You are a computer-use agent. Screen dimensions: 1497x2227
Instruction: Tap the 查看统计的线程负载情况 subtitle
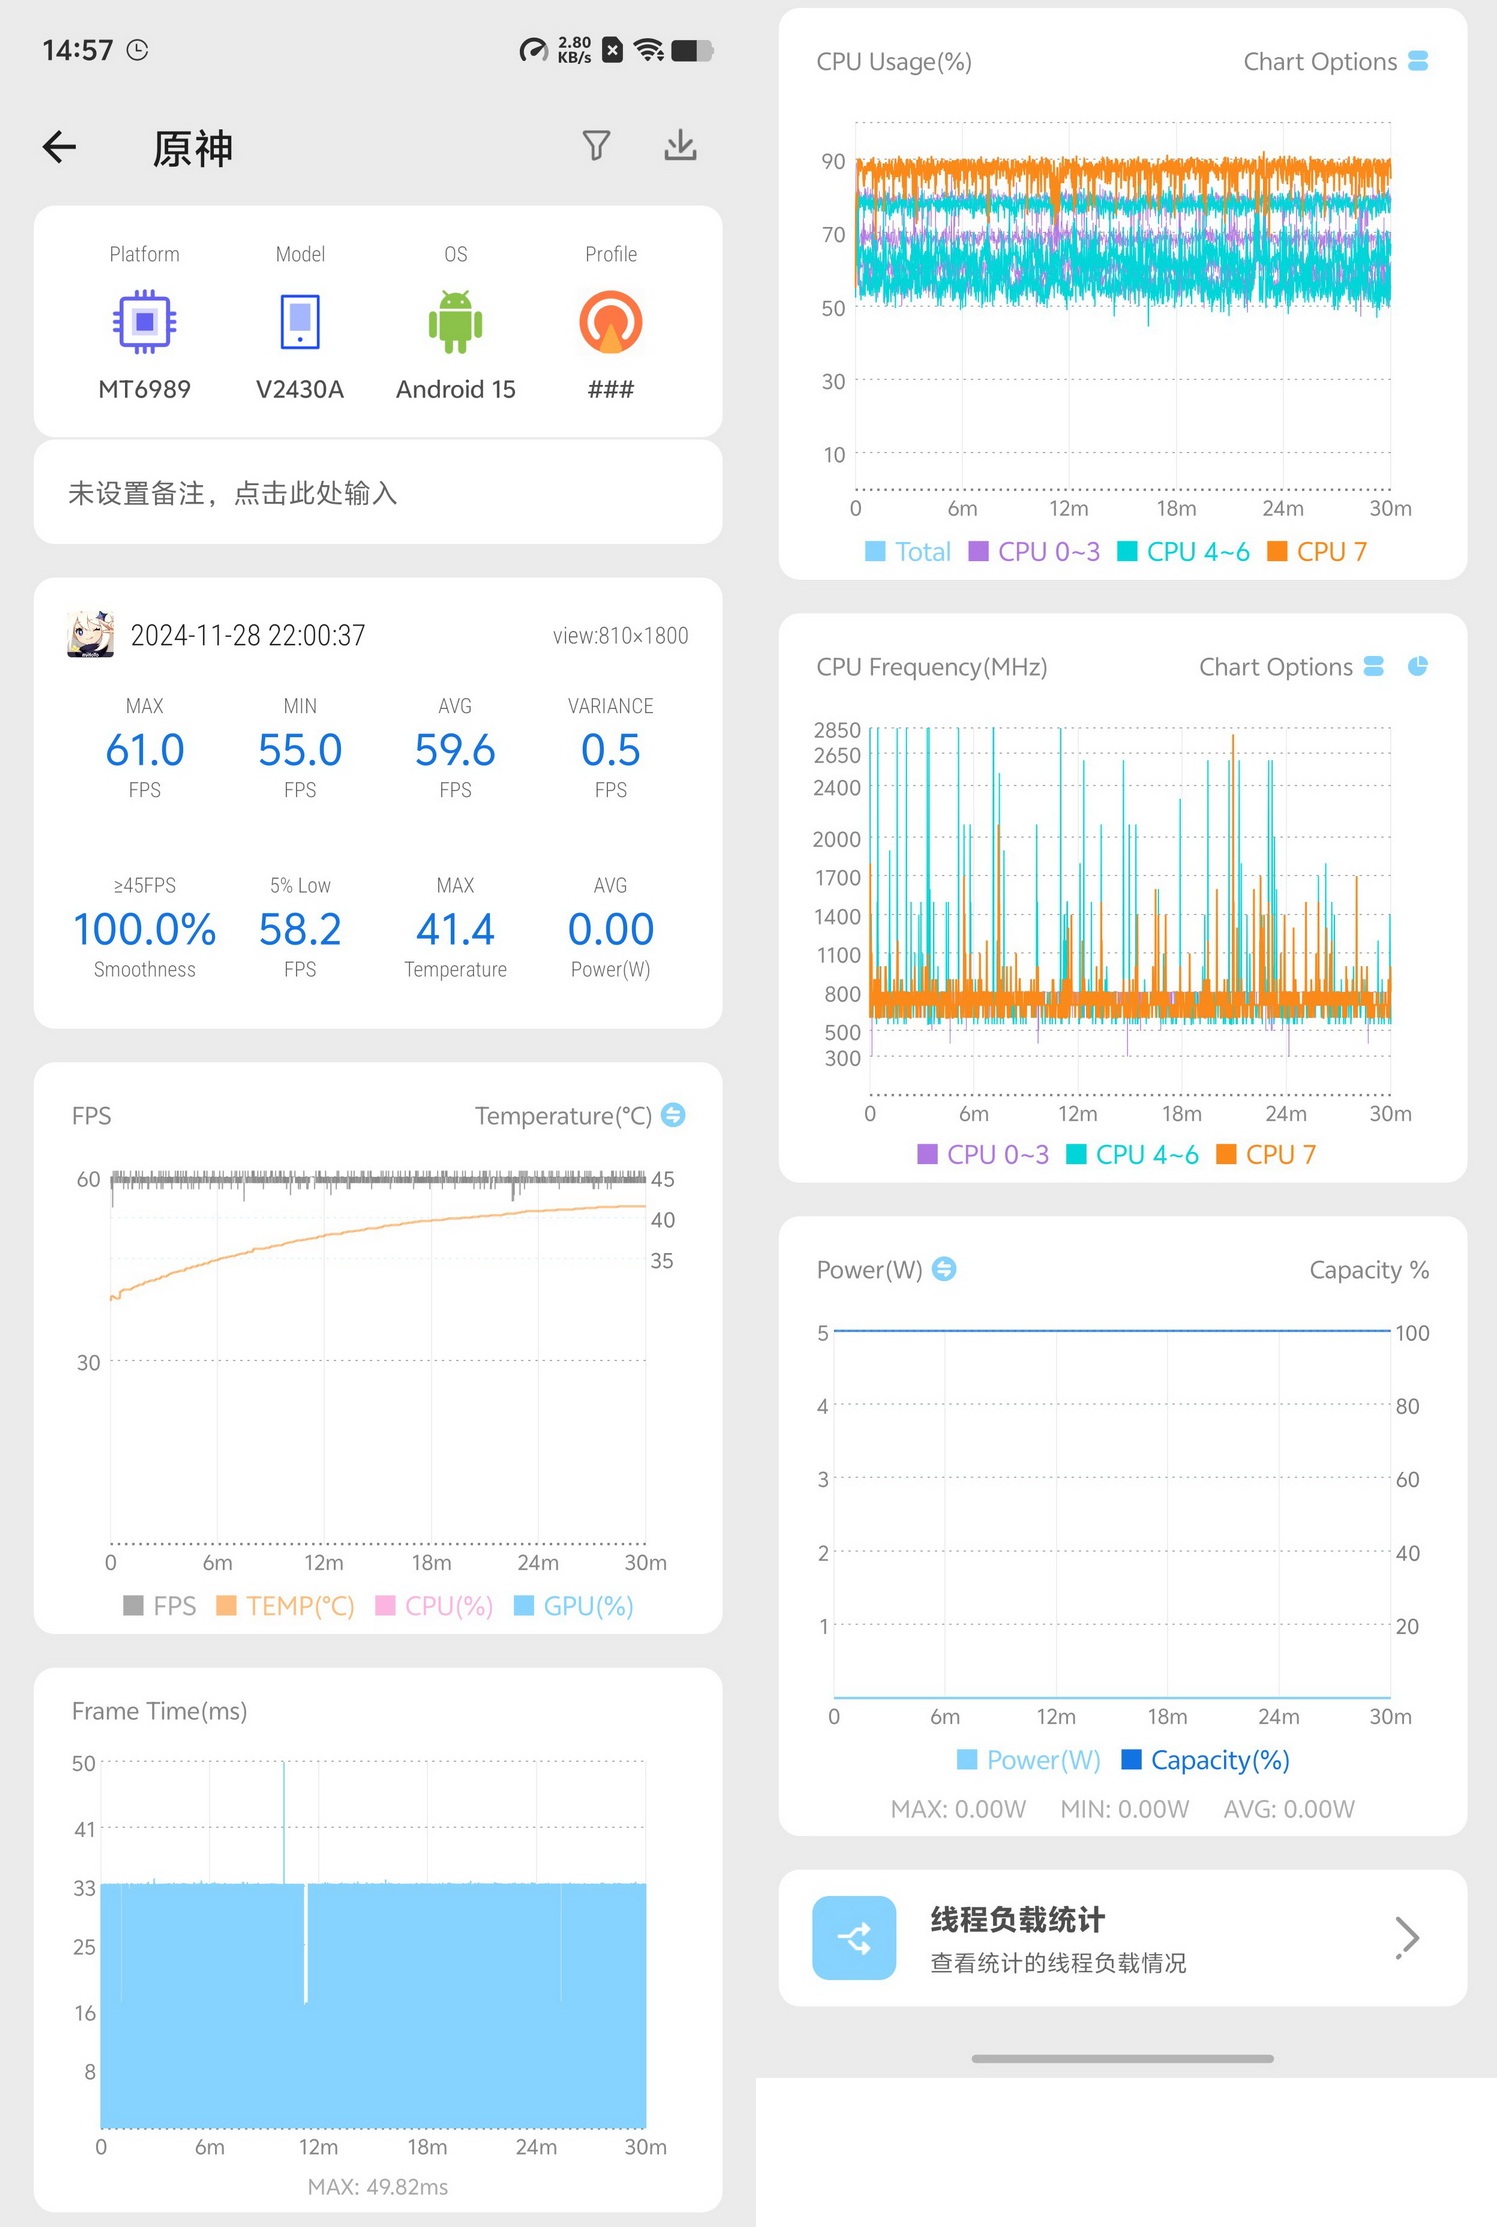(x=1058, y=1963)
